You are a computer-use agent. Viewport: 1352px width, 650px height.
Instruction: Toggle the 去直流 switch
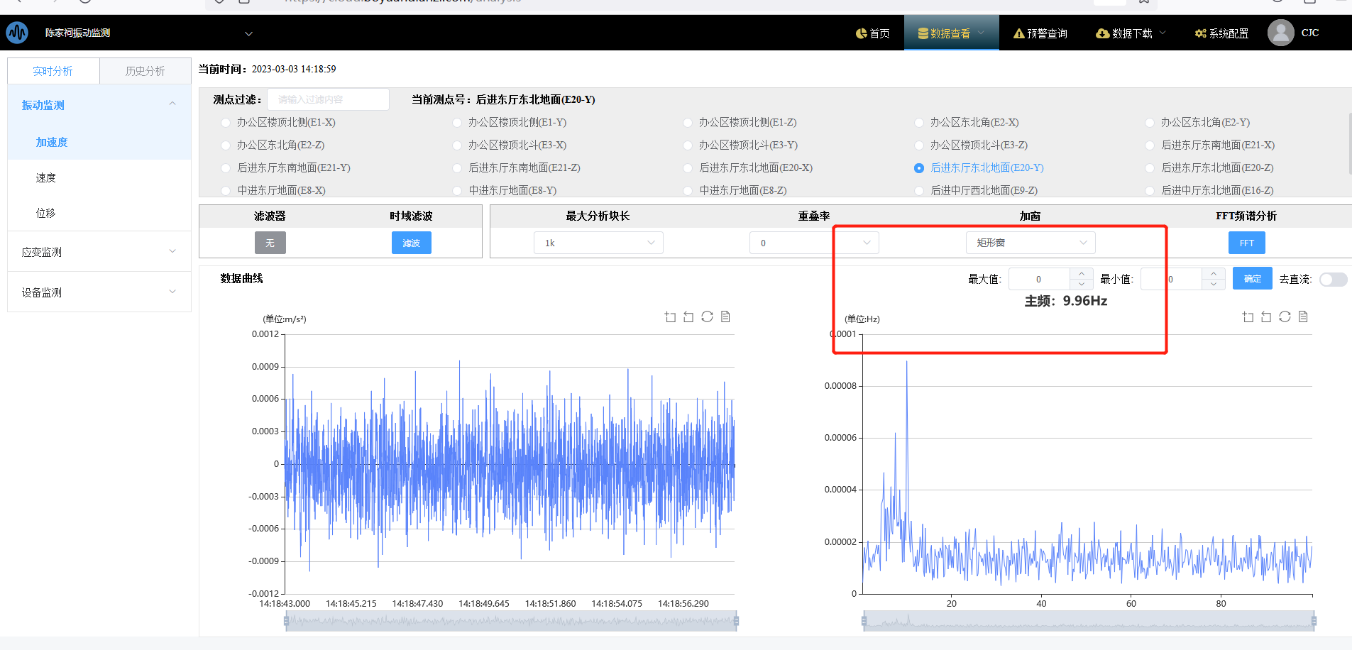pos(1332,279)
